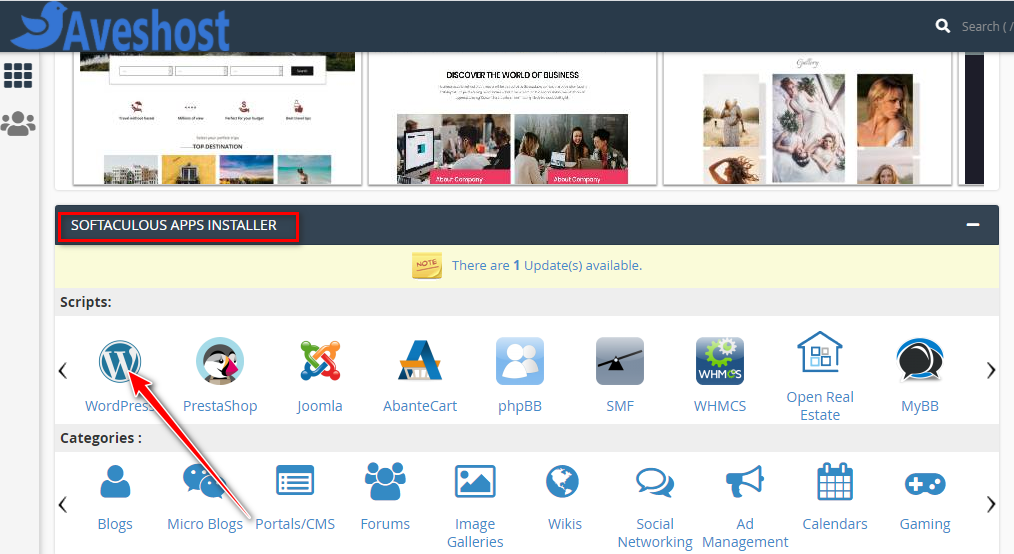Open the updates available notice link
1014x554 pixels.
tap(546, 265)
